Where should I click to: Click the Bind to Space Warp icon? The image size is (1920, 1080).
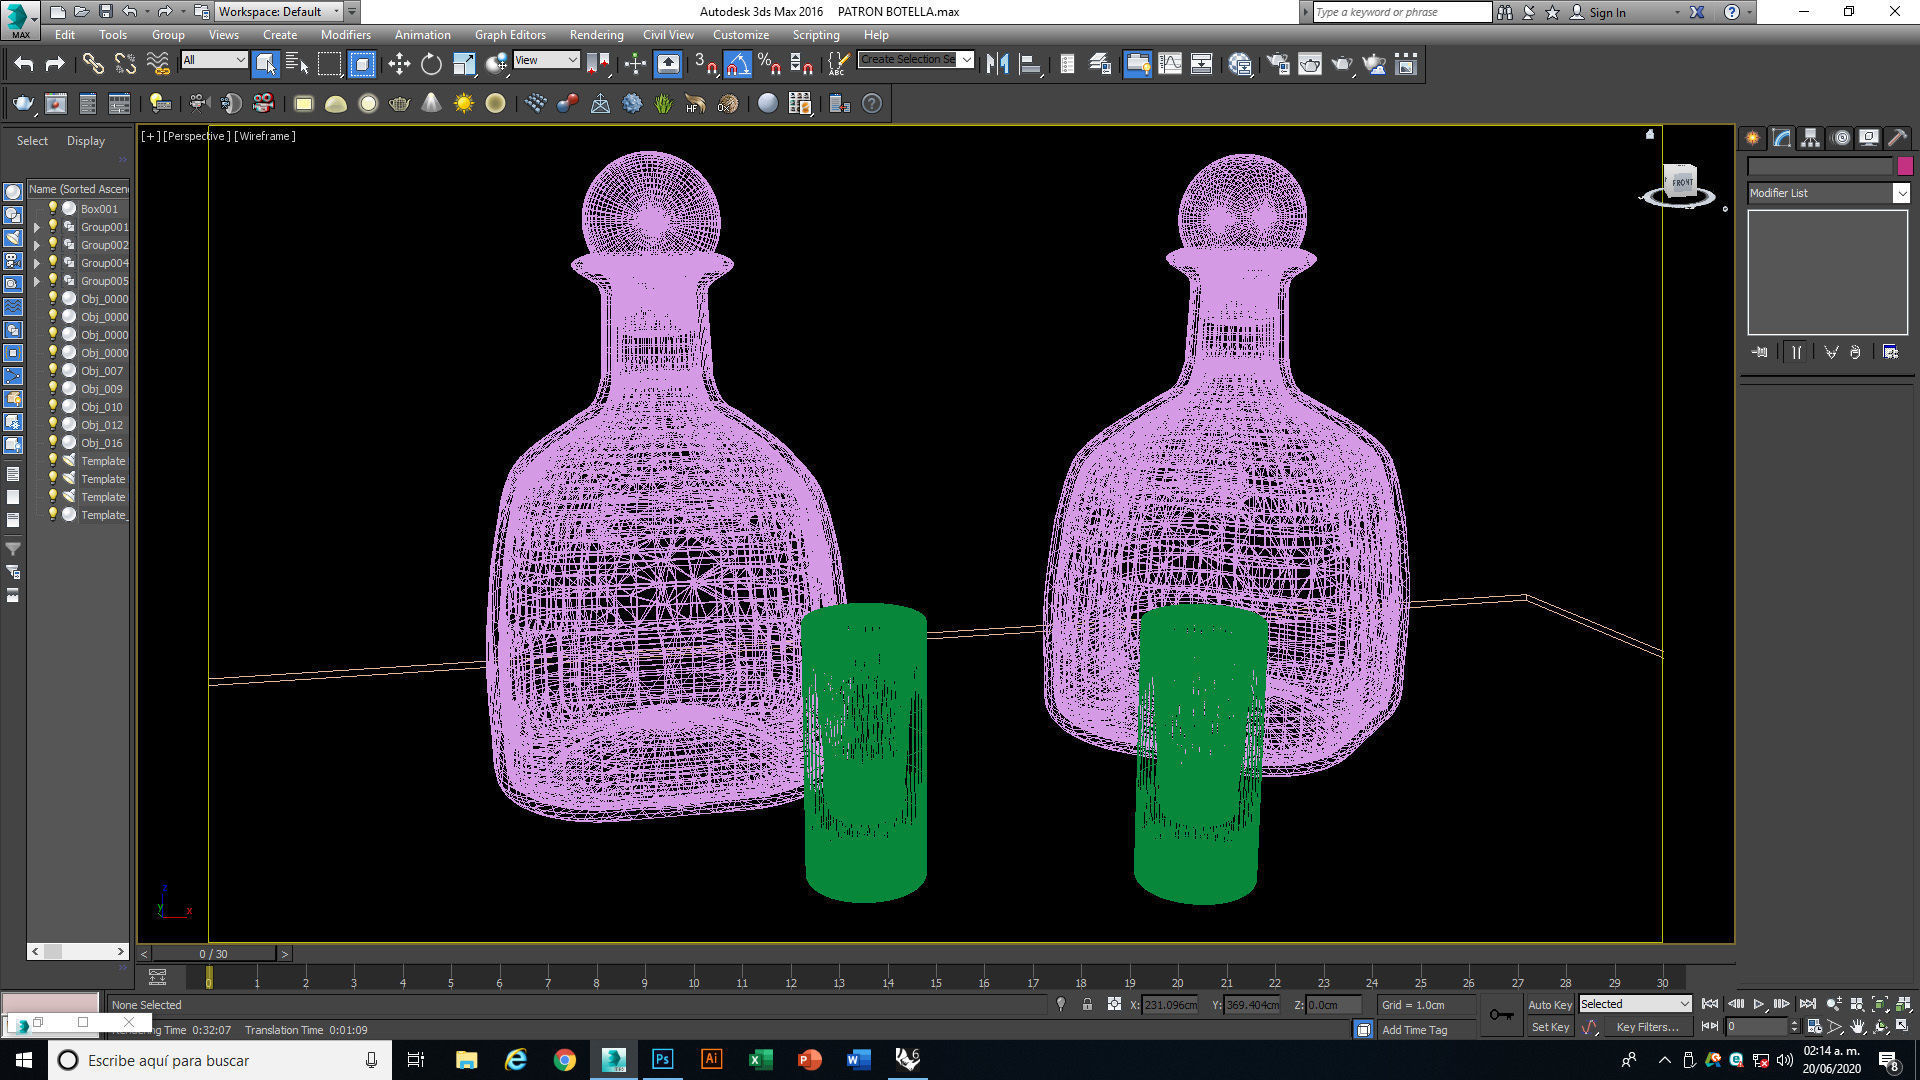point(158,64)
